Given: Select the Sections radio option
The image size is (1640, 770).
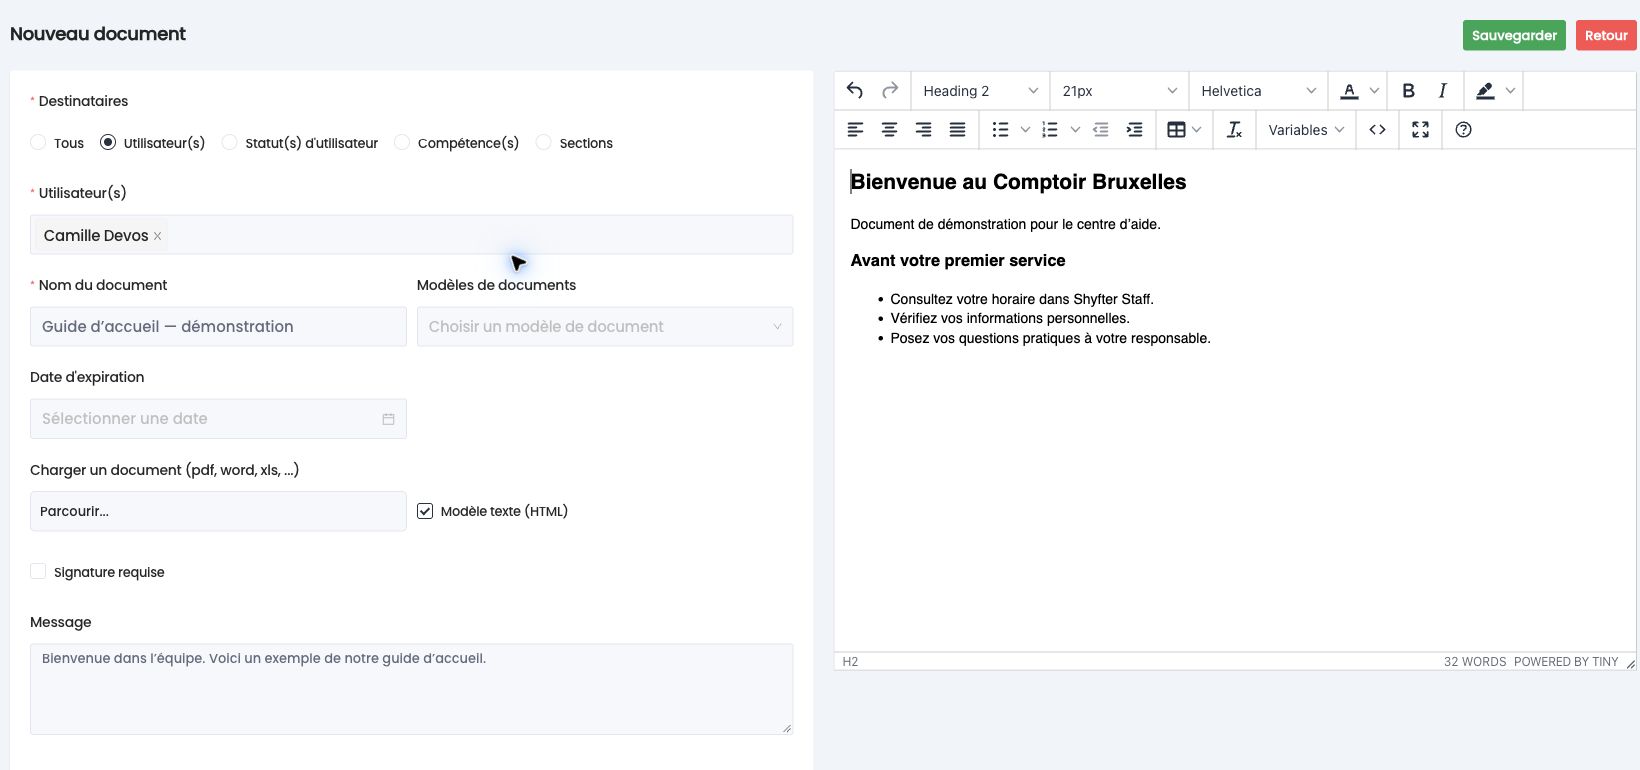Looking at the screenshot, I should coord(544,142).
